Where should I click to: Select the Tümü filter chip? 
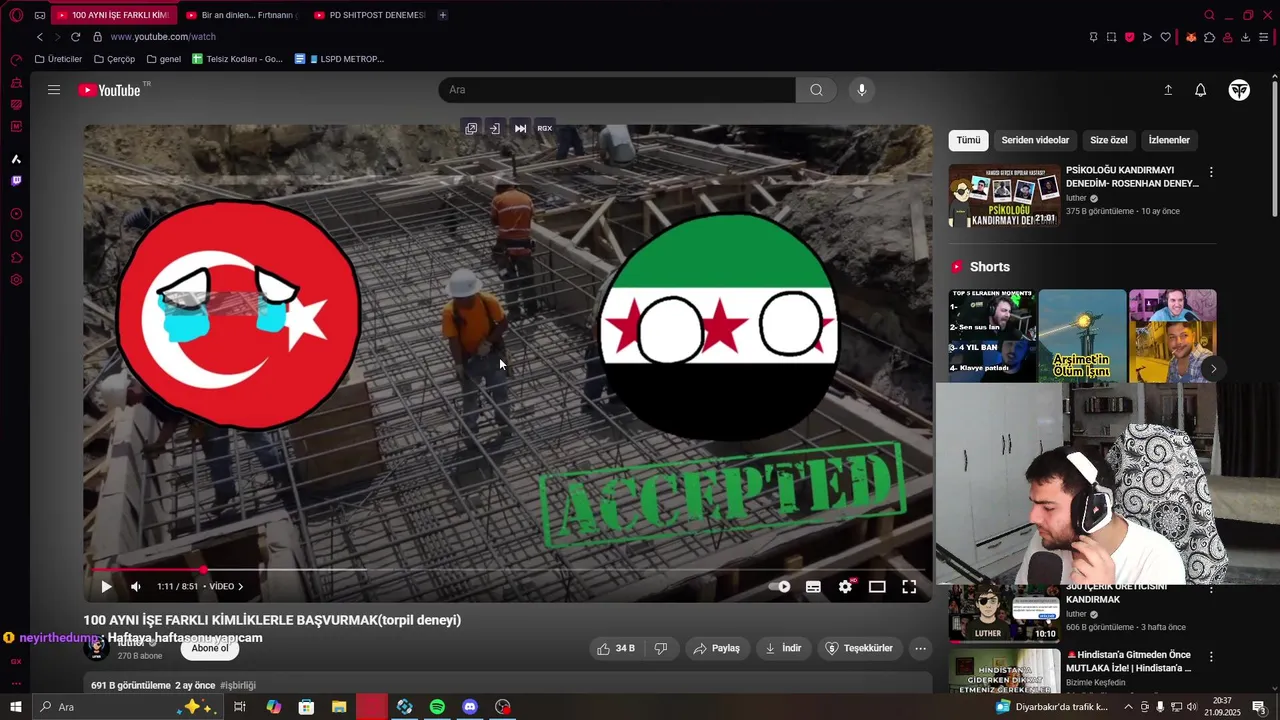point(968,140)
